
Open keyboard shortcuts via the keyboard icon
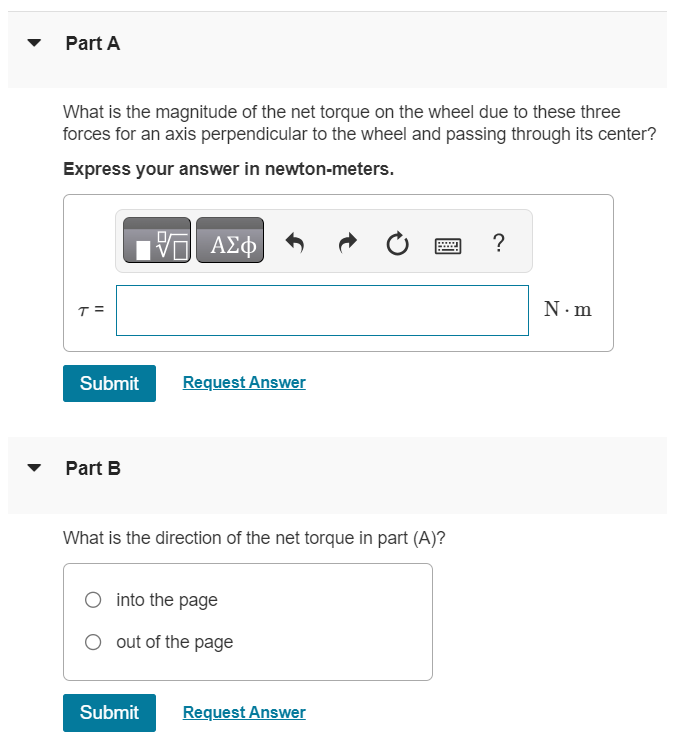(448, 246)
